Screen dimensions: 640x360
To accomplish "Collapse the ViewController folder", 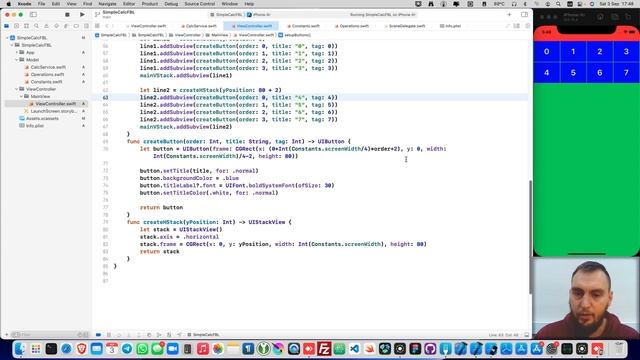I will click(x=17, y=89).
